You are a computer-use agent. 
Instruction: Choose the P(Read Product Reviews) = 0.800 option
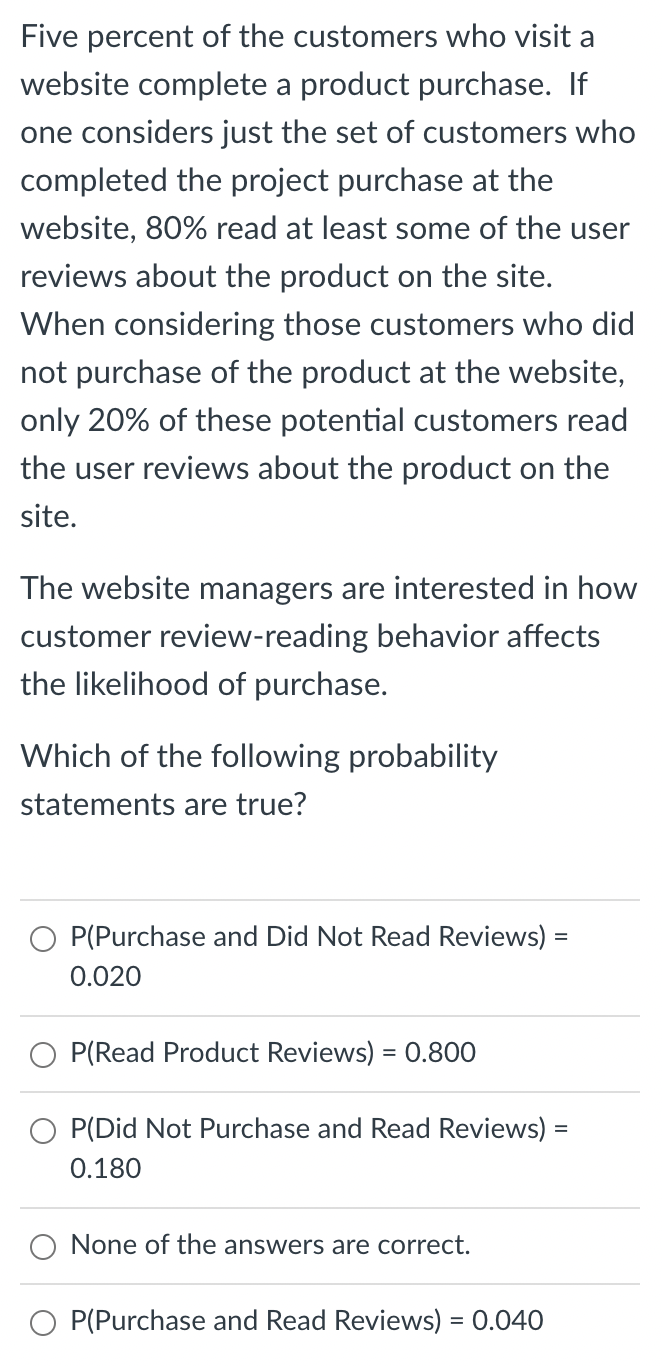point(42,1054)
